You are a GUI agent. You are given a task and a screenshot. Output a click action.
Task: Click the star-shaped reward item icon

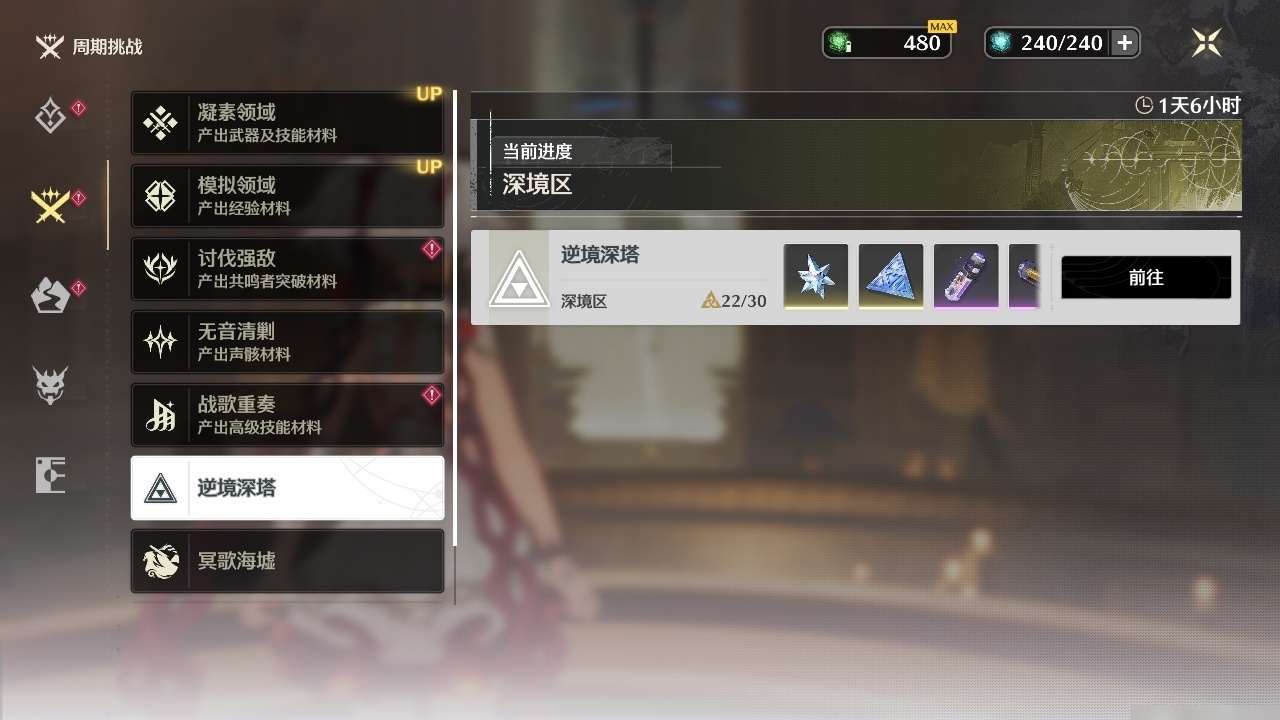pos(816,276)
